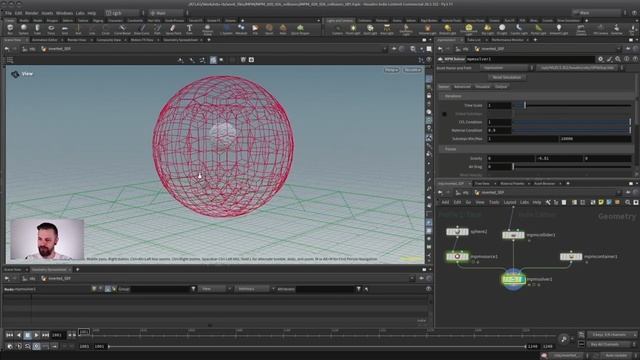Image resolution: width=640 pixels, height=360 pixels.
Task: Select the Tube shelf tool
Action: tap(37, 29)
